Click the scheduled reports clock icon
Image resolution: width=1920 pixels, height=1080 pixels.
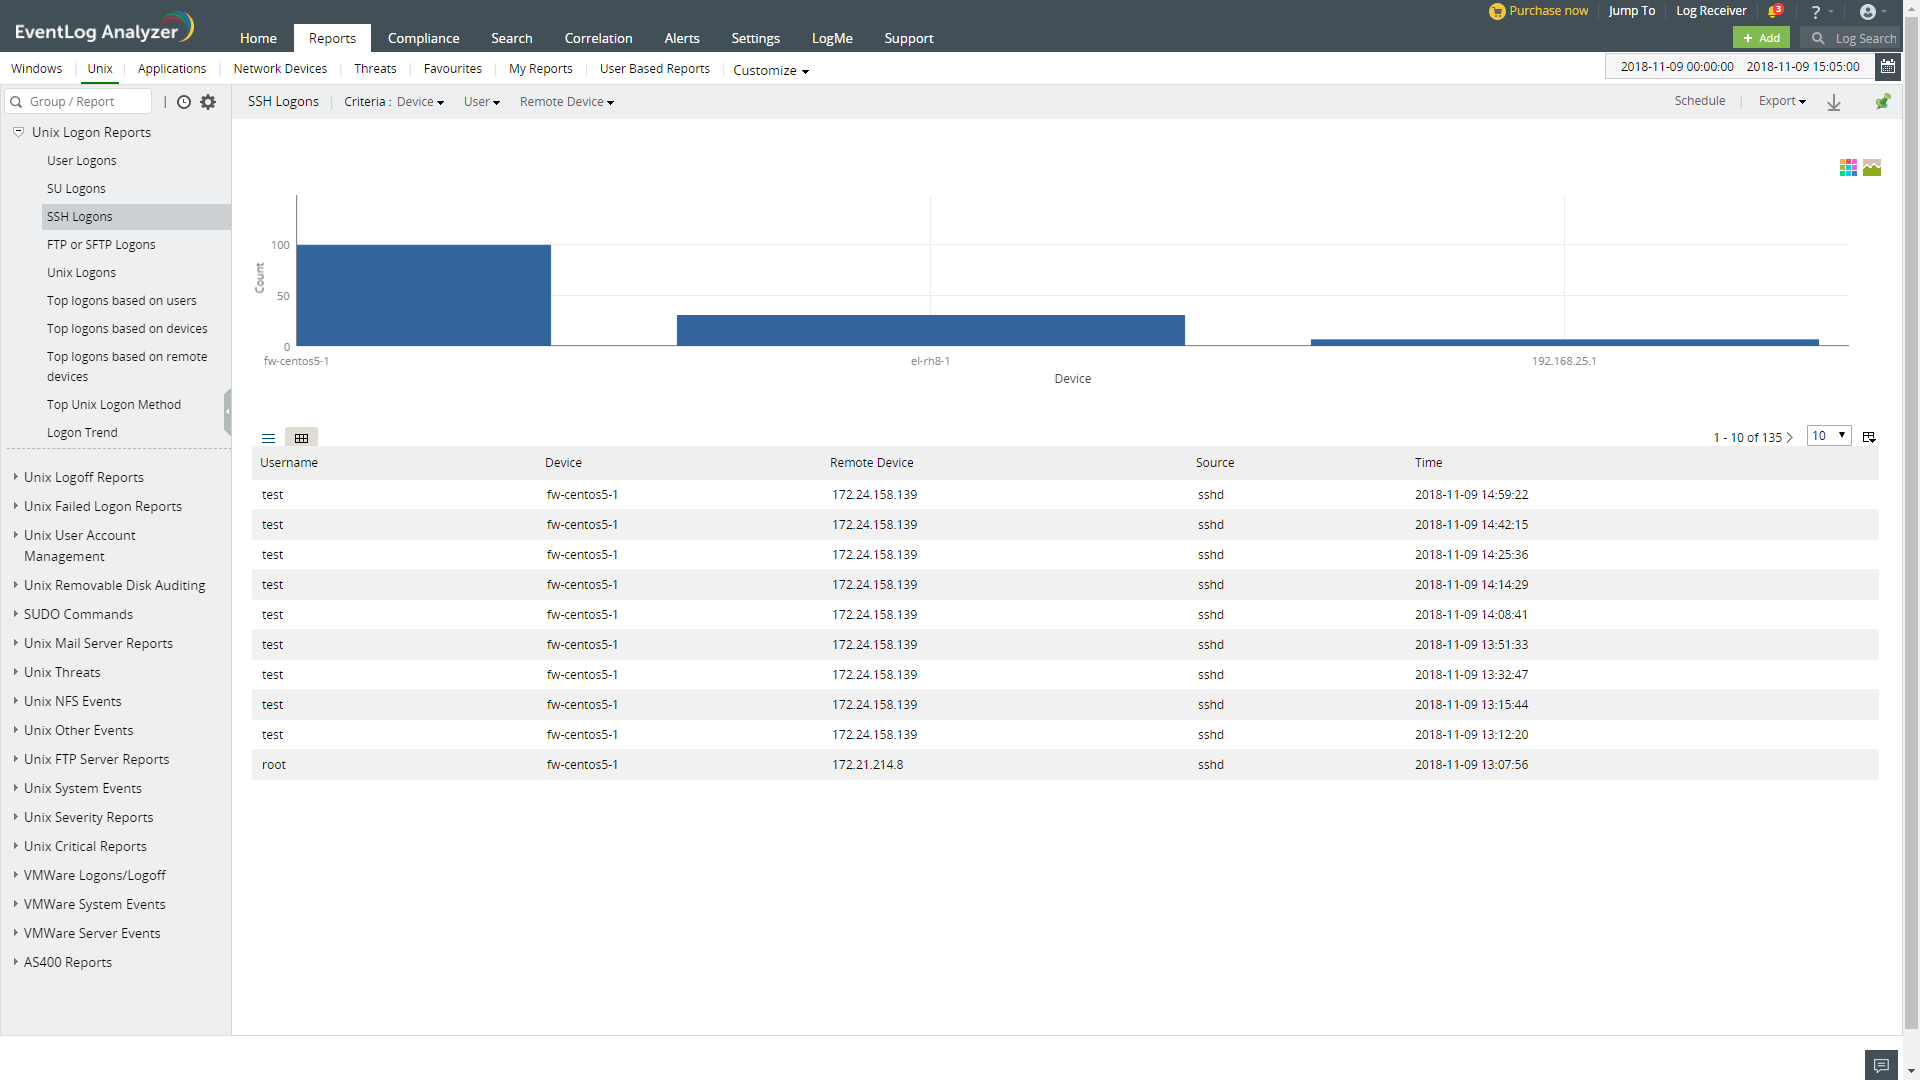point(184,102)
